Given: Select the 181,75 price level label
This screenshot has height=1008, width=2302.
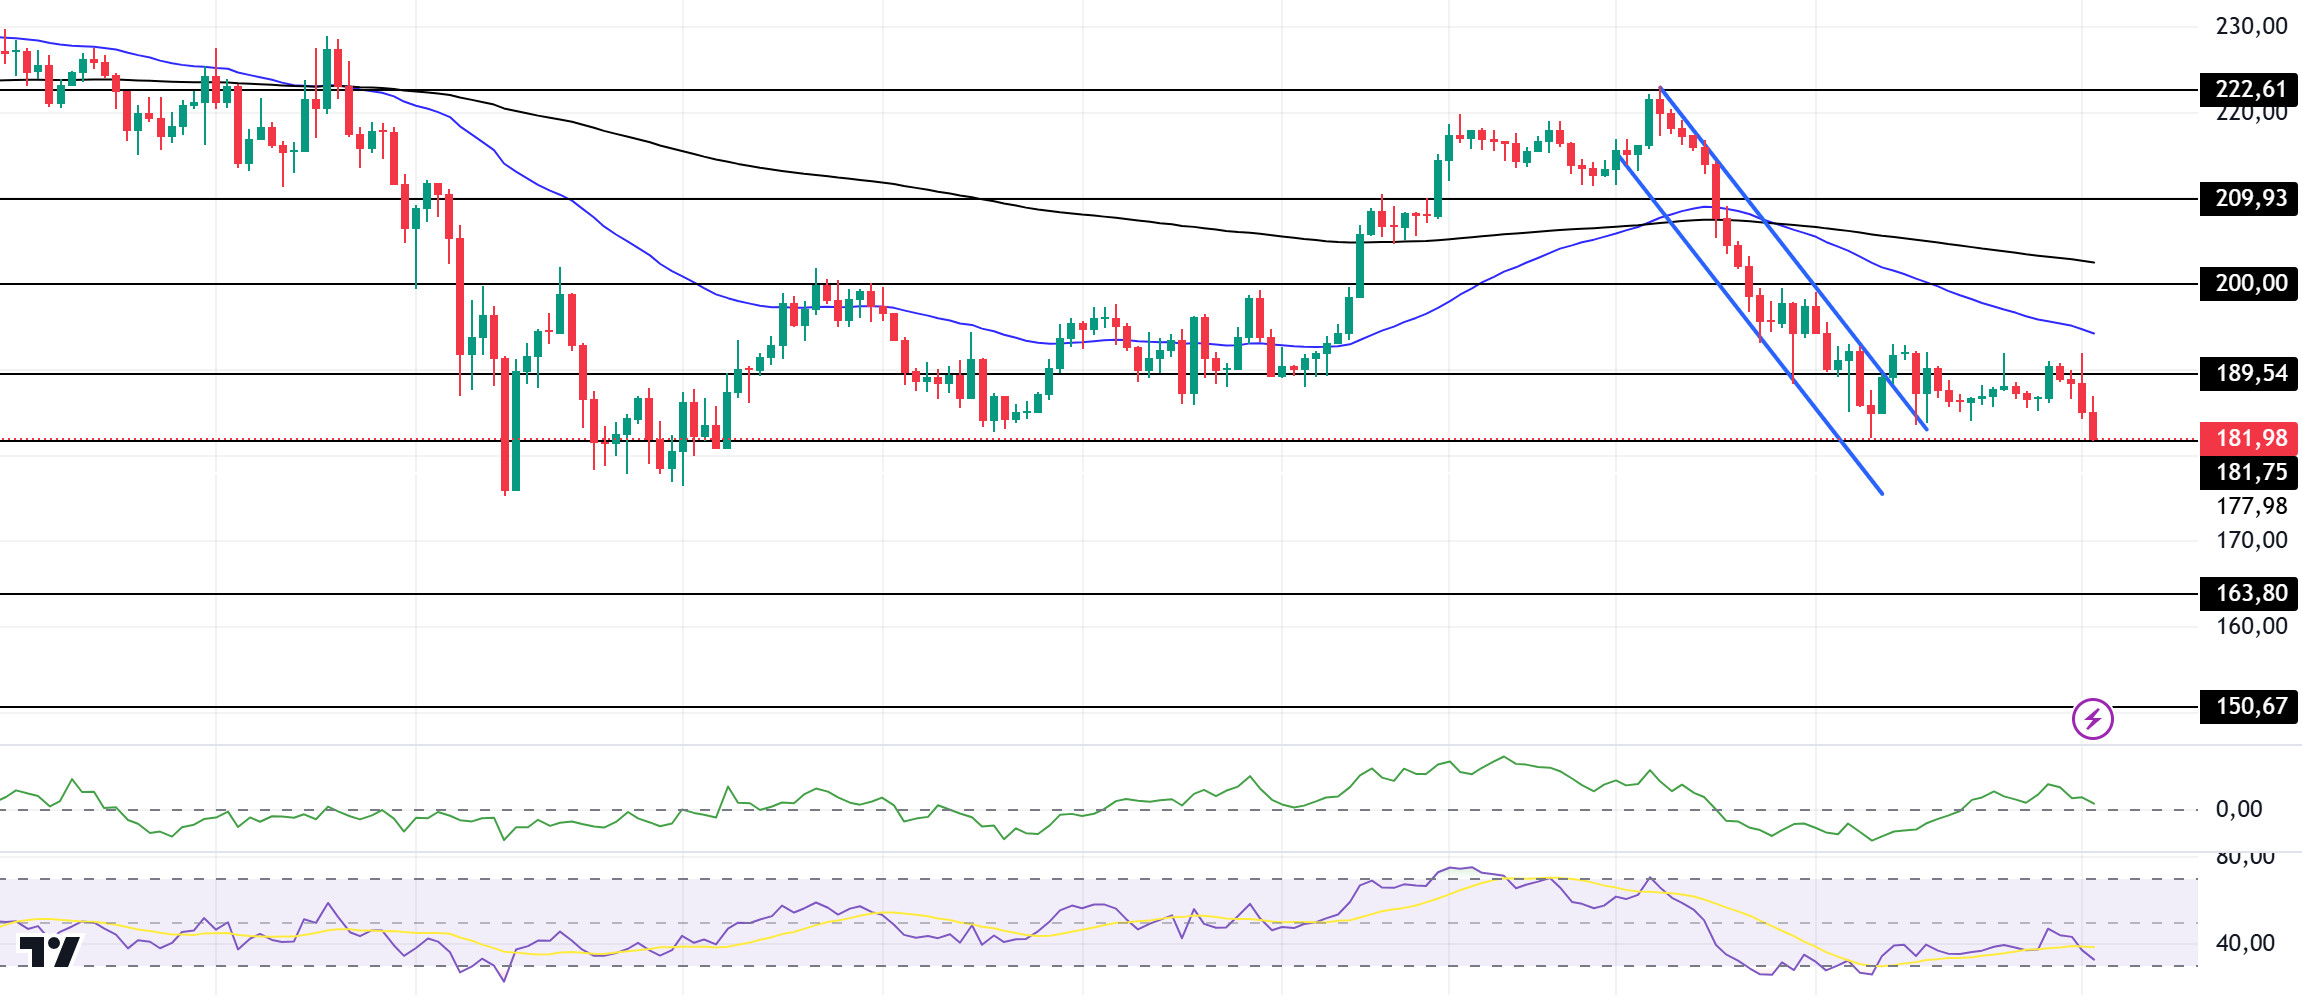Looking at the screenshot, I should (2249, 472).
